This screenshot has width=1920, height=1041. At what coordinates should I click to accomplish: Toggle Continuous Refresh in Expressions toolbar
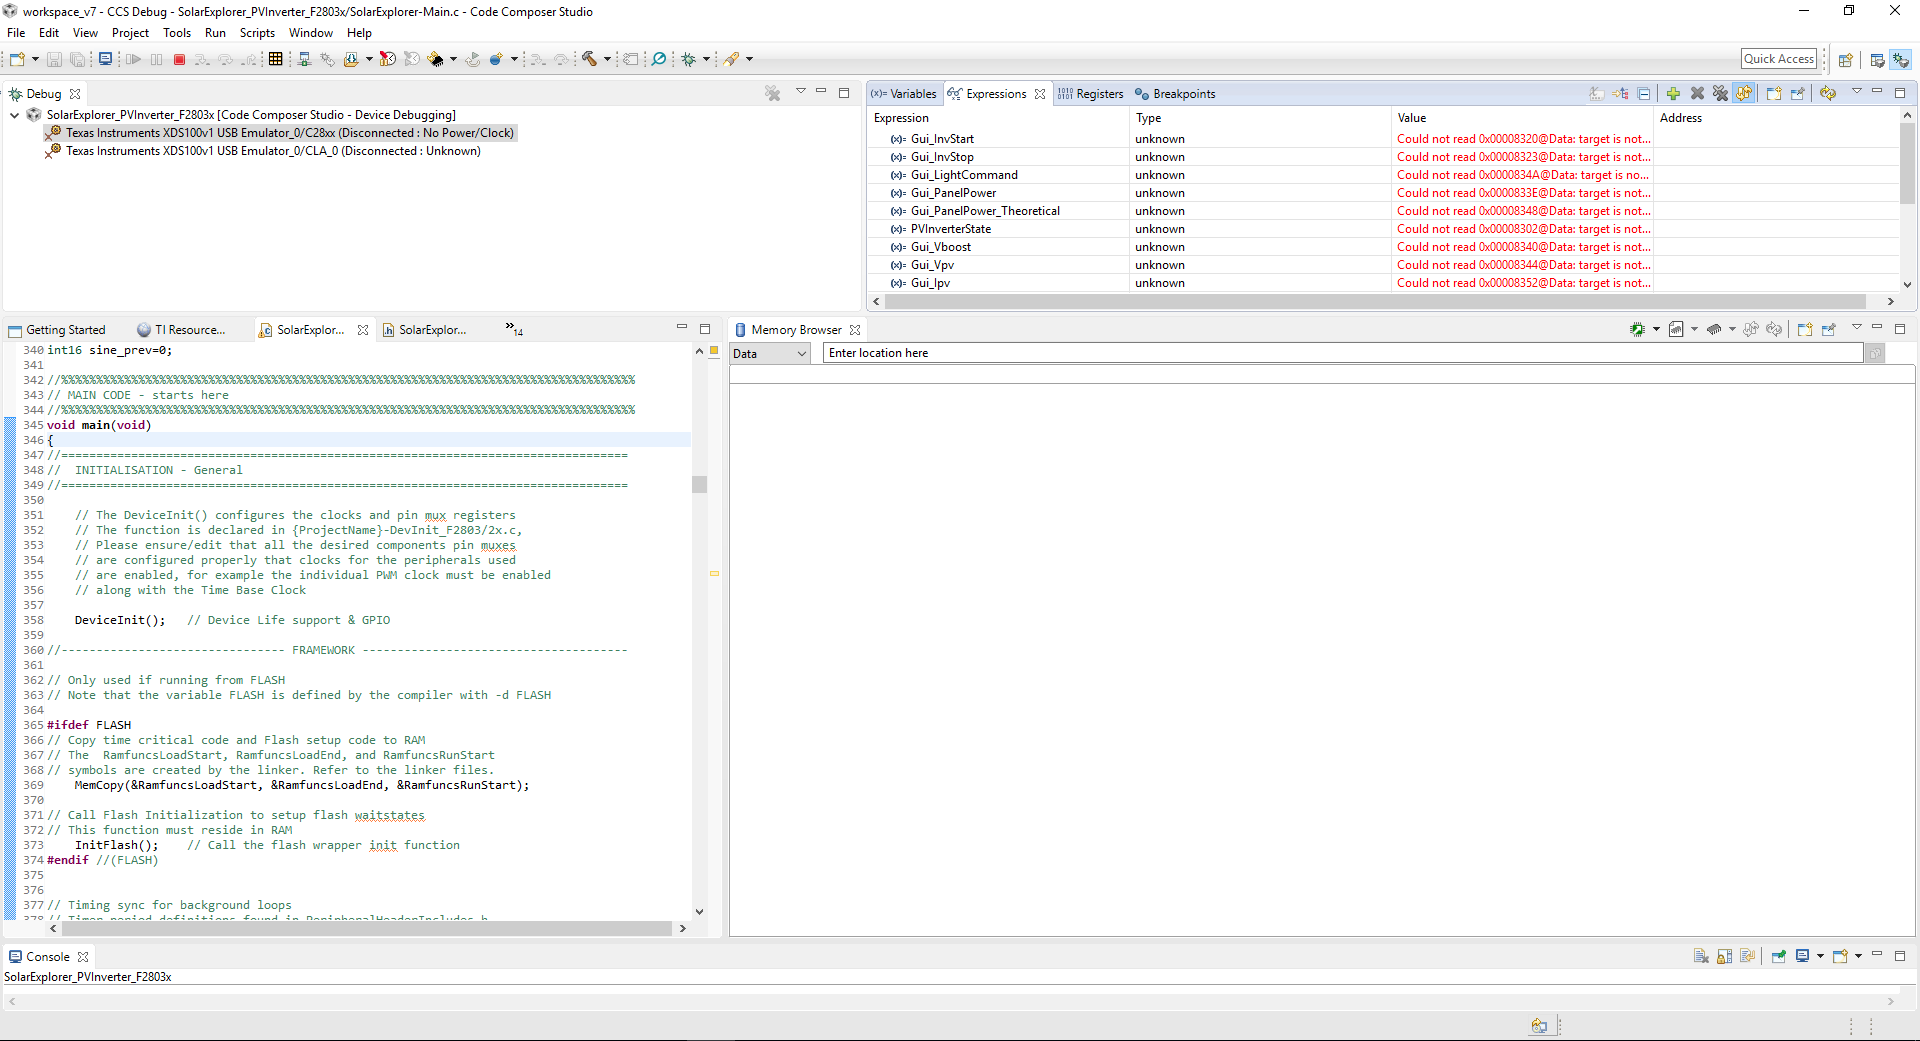click(1744, 94)
